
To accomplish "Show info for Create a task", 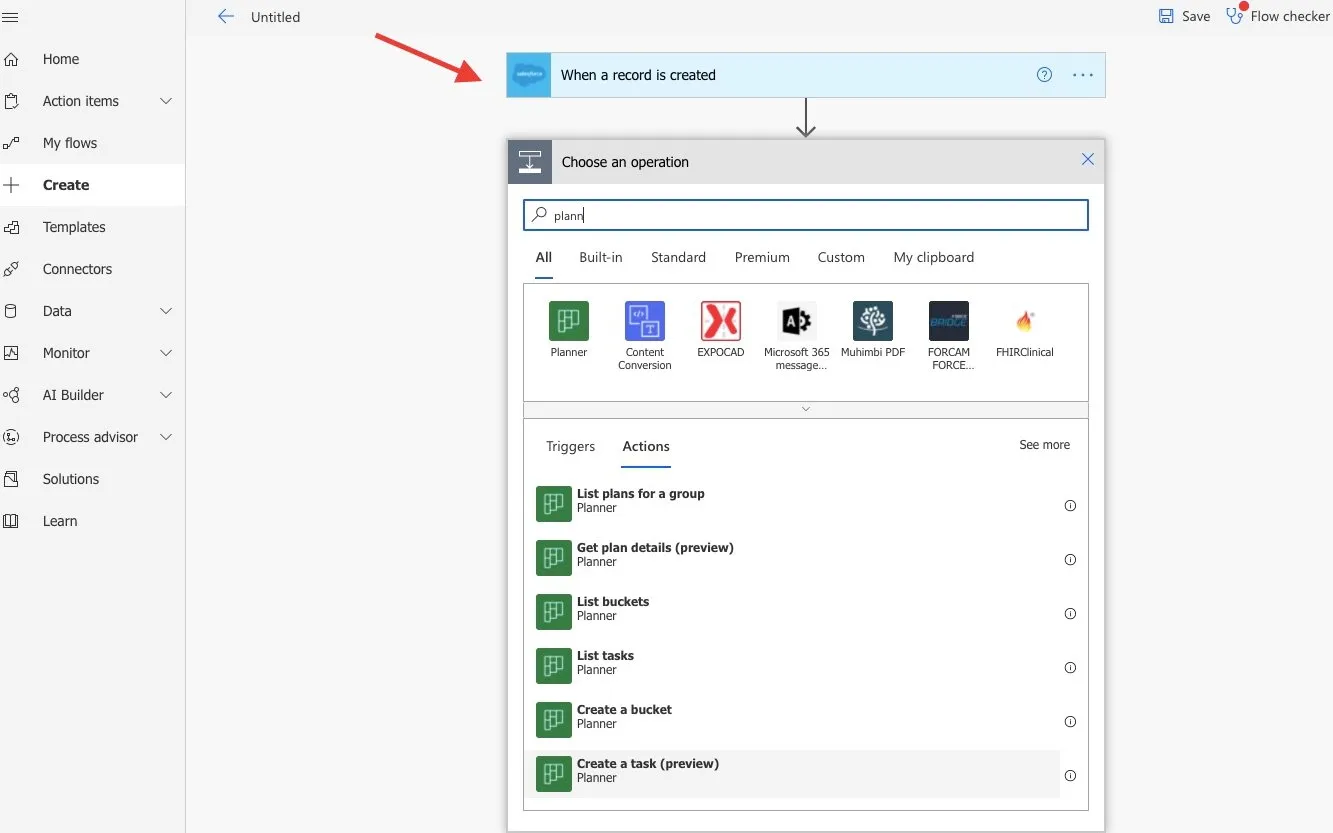I will coord(1070,776).
